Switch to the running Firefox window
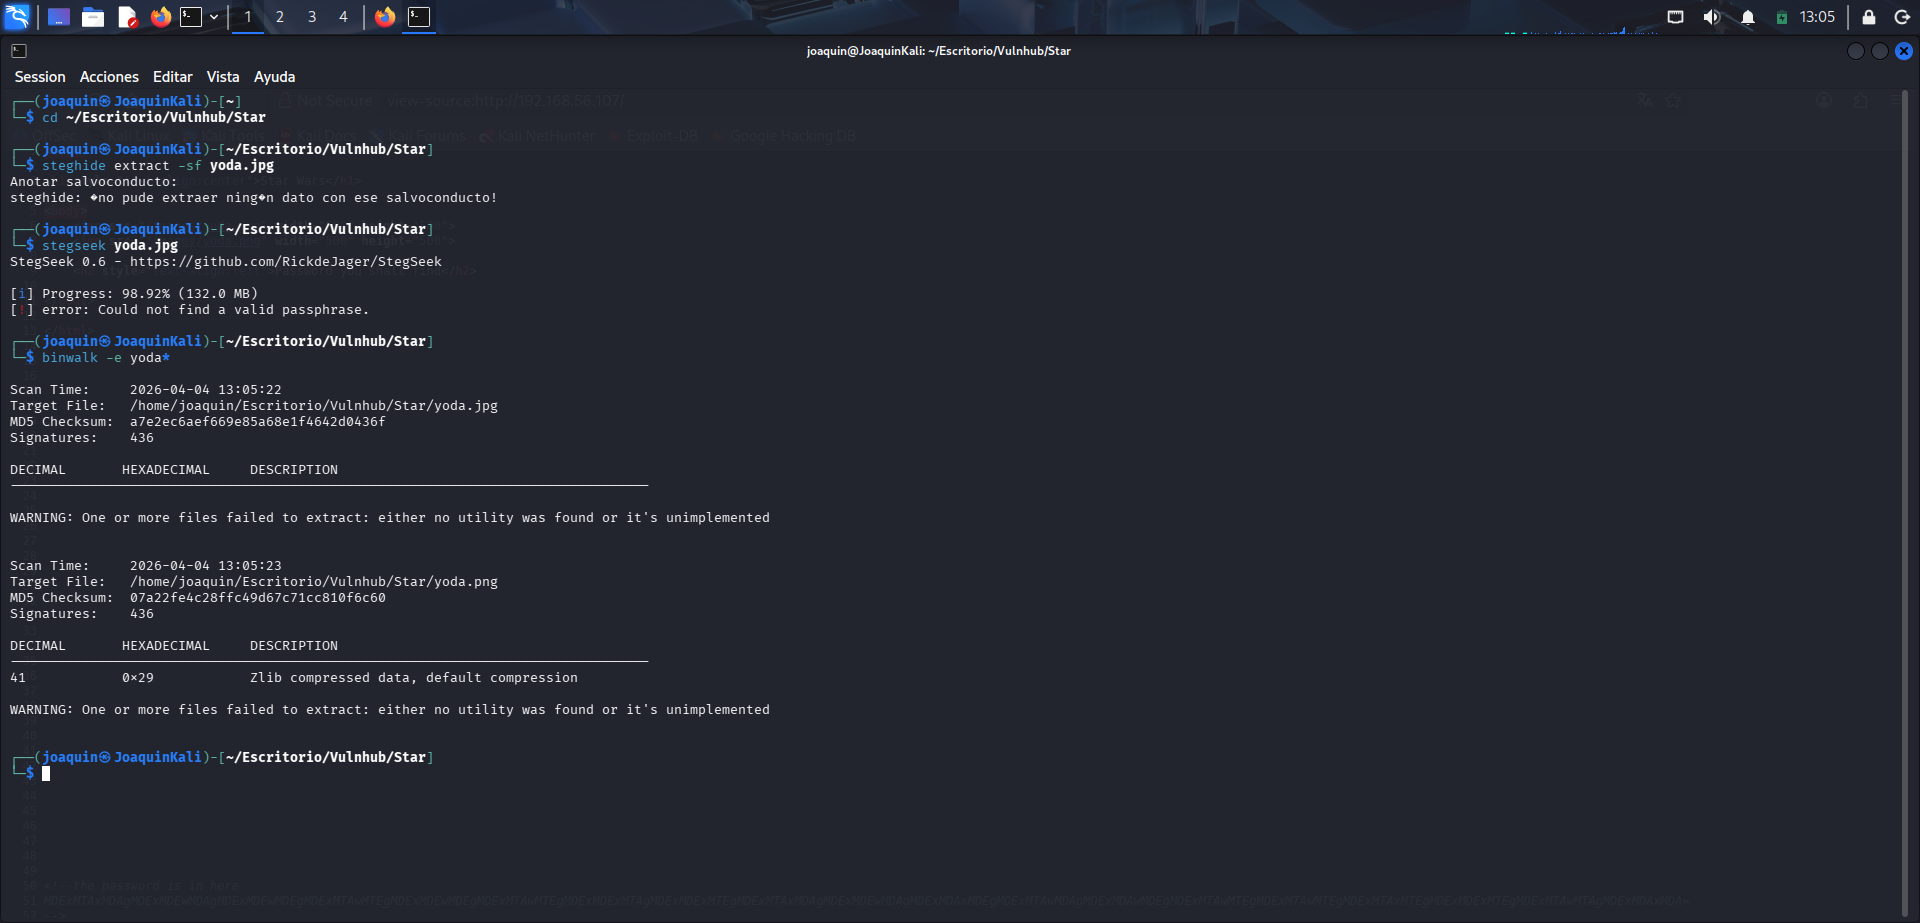 click(385, 17)
